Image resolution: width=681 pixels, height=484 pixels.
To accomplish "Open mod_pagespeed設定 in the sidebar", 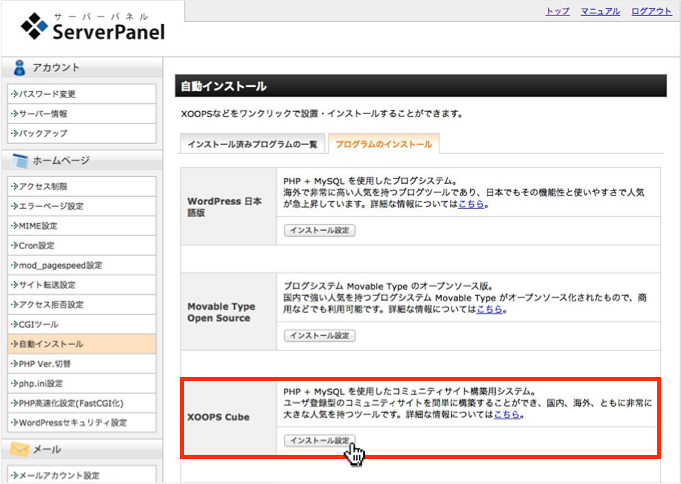I will click(x=82, y=265).
